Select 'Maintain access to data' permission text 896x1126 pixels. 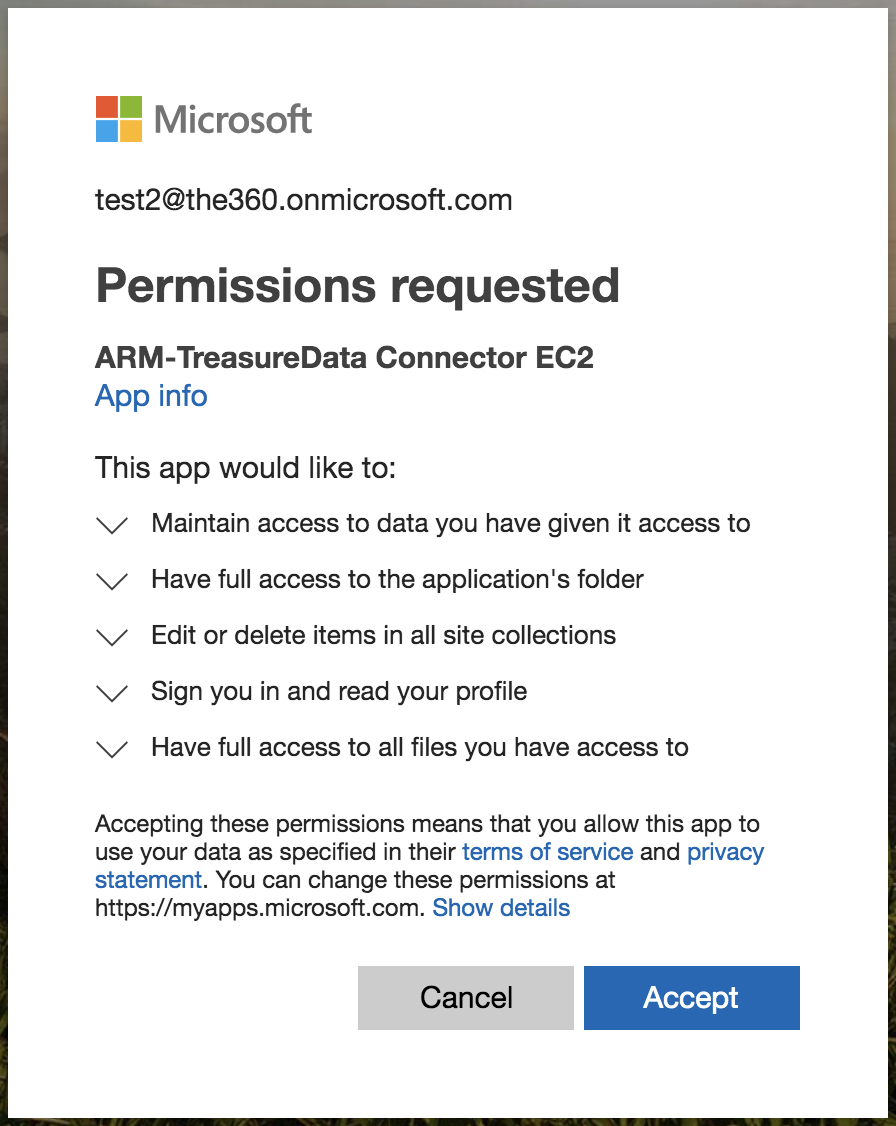coord(450,523)
